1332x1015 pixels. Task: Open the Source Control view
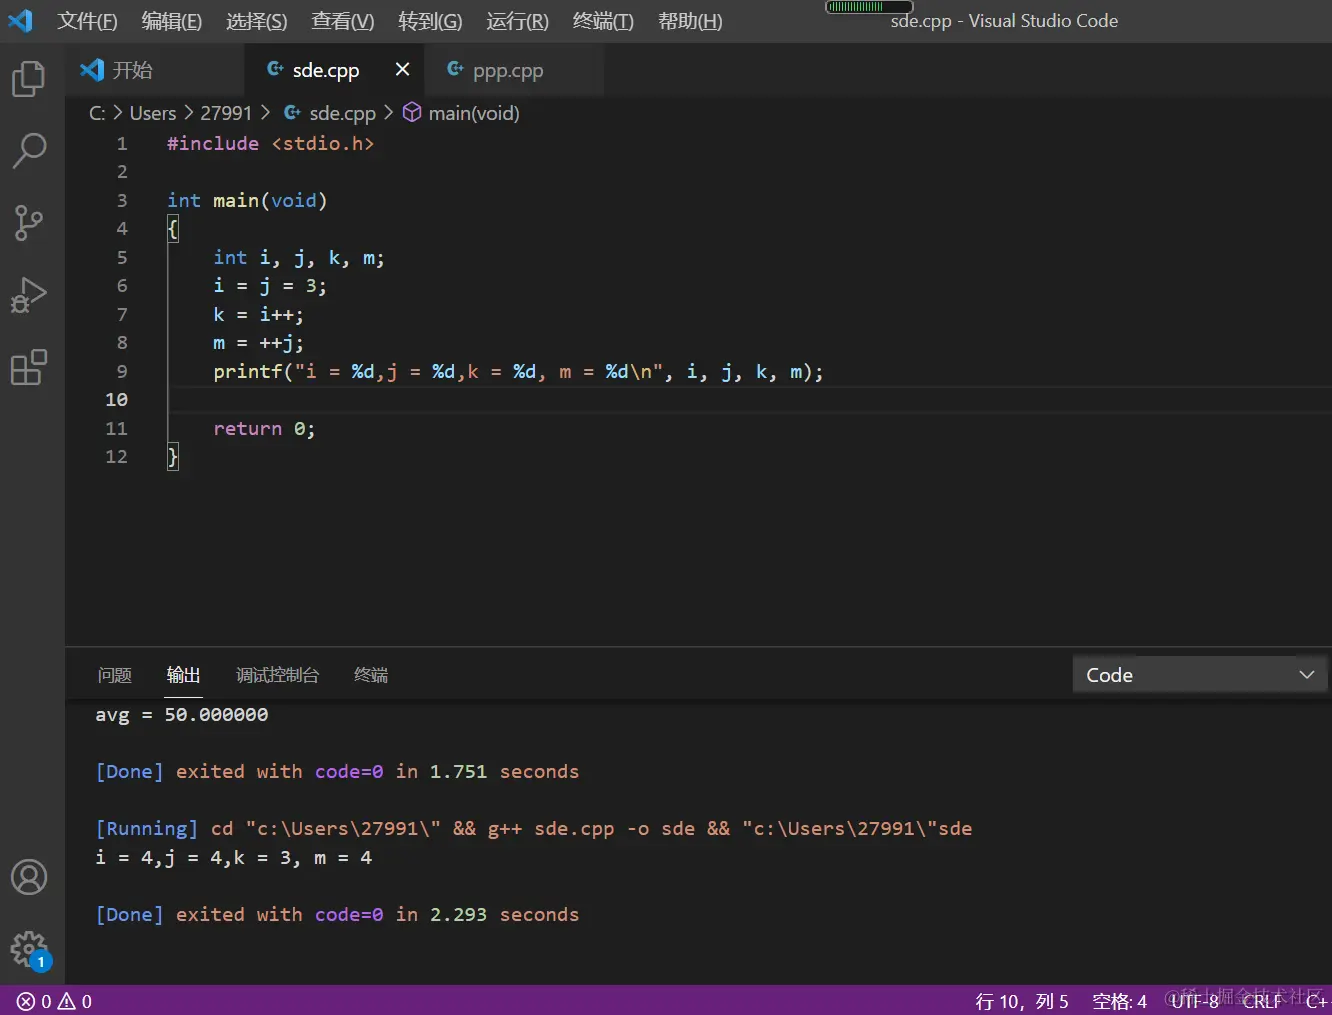pyautogui.click(x=29, y=222)
